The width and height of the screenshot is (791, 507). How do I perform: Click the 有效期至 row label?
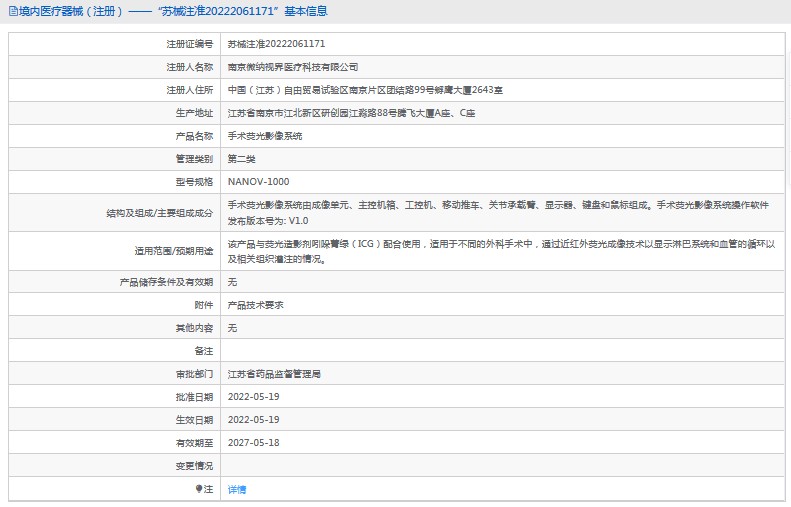pyautogui.click(x=194, y=443)
